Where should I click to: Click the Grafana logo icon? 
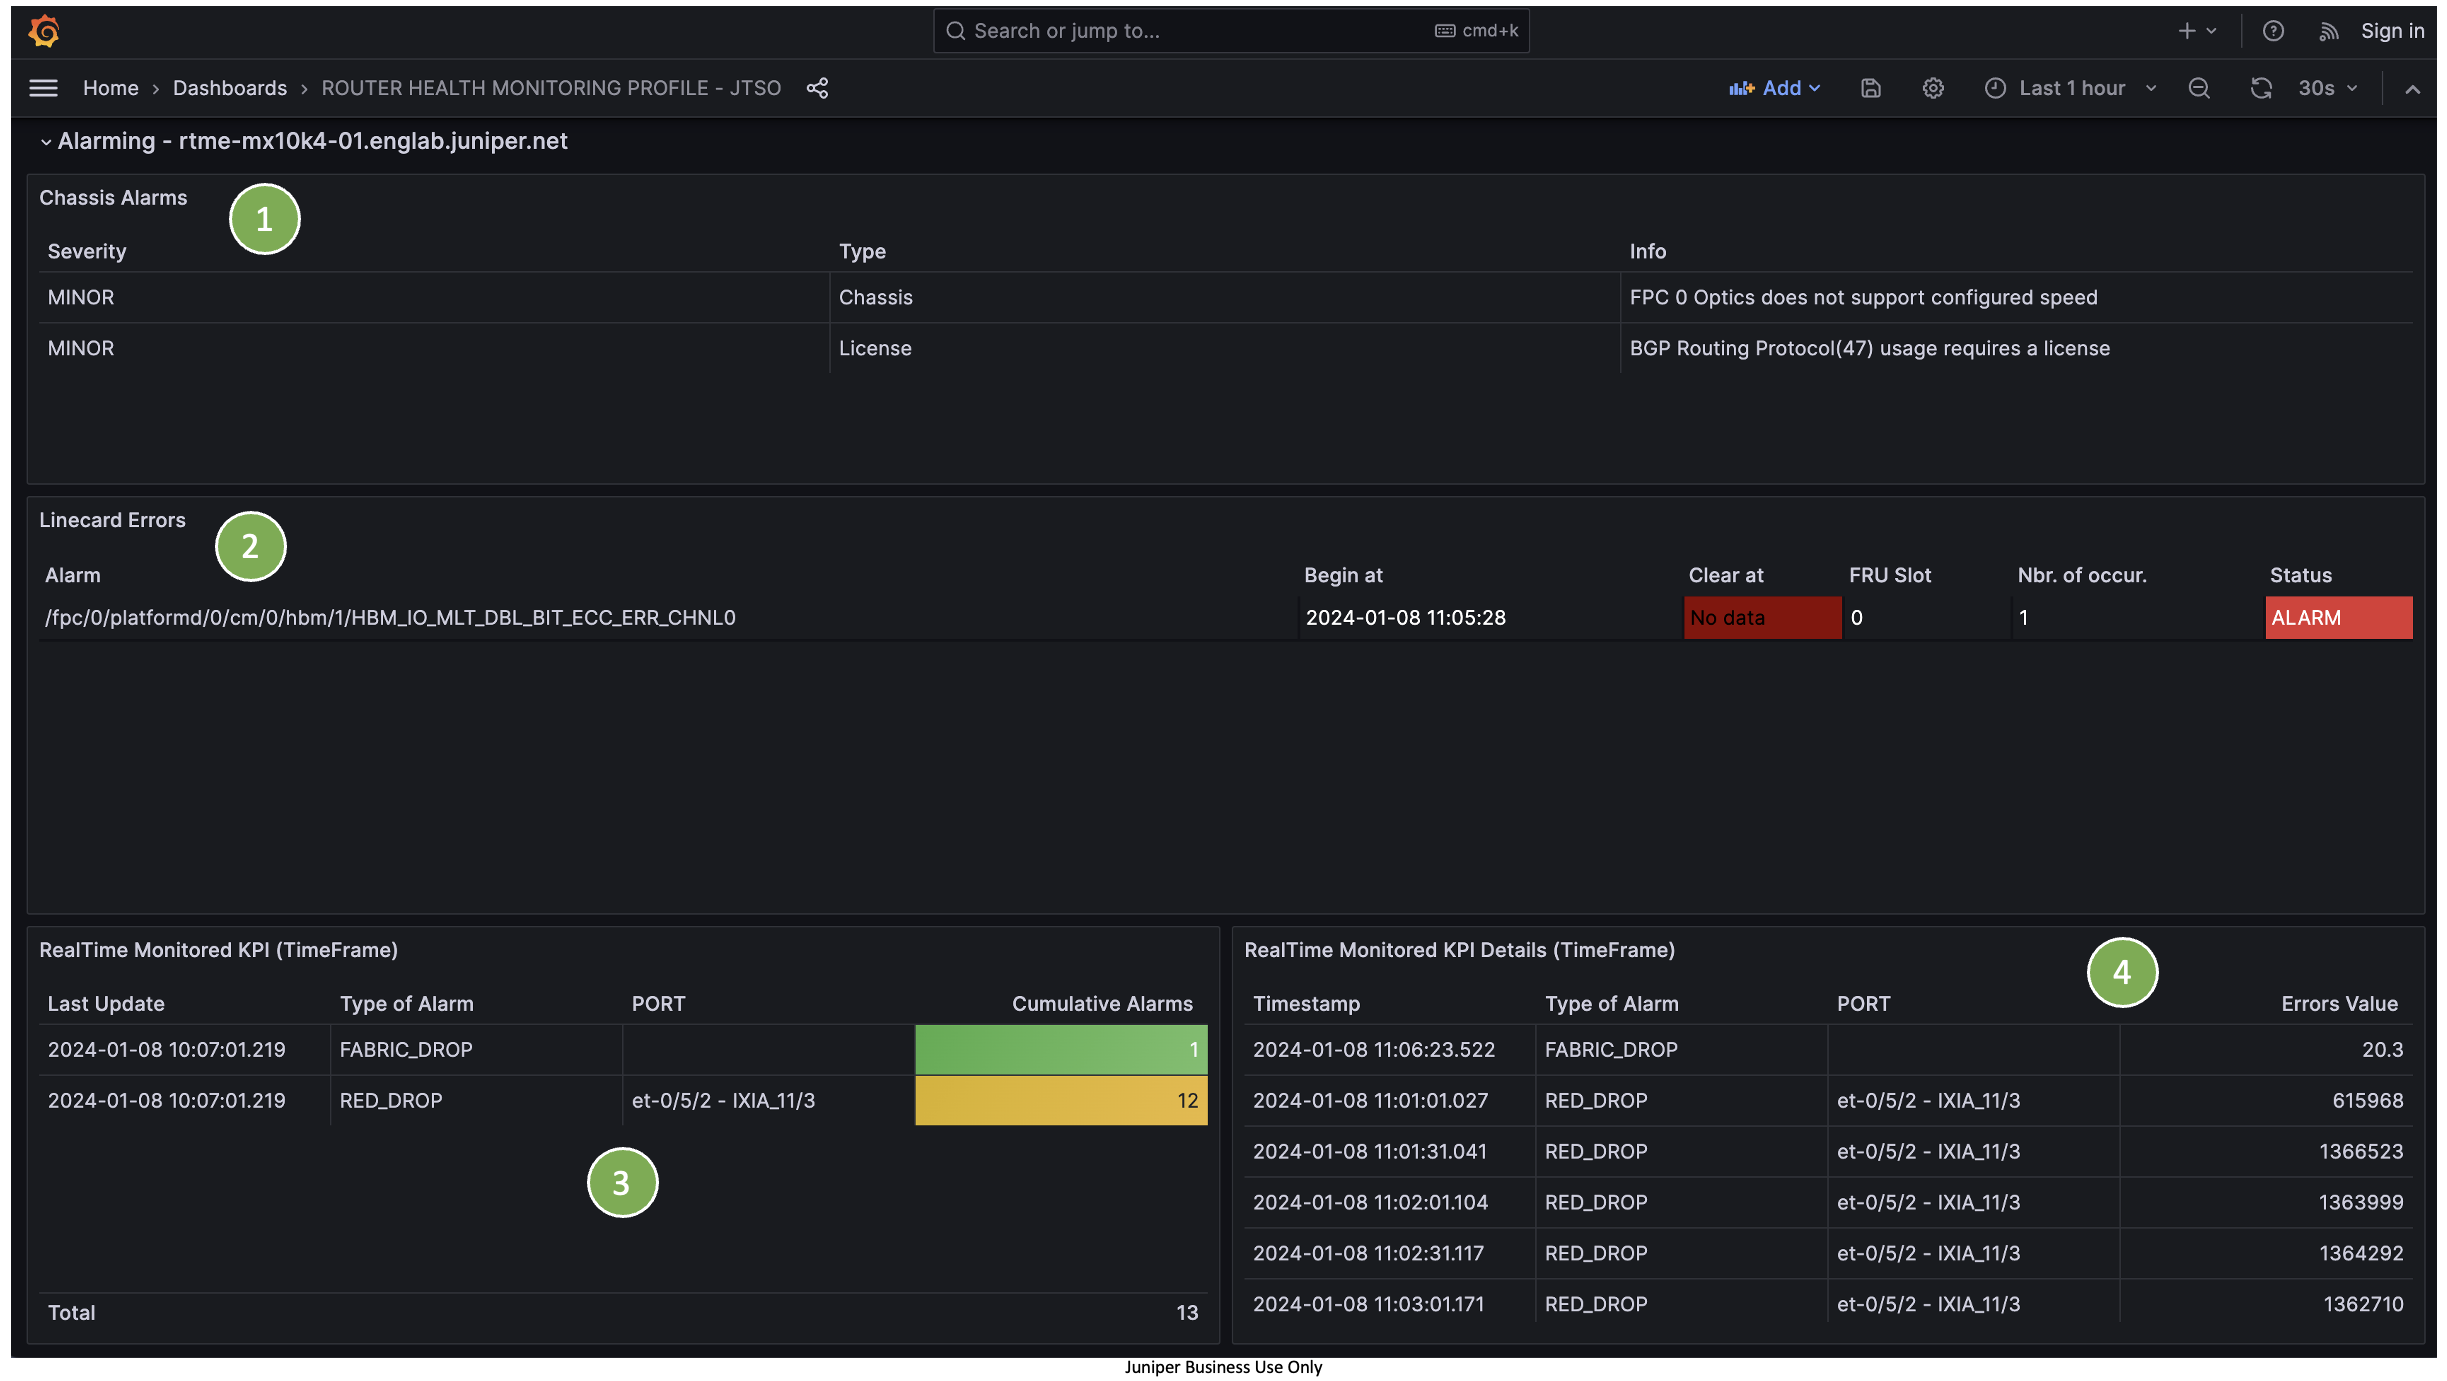pyautogui.click(x=44, y=31)
